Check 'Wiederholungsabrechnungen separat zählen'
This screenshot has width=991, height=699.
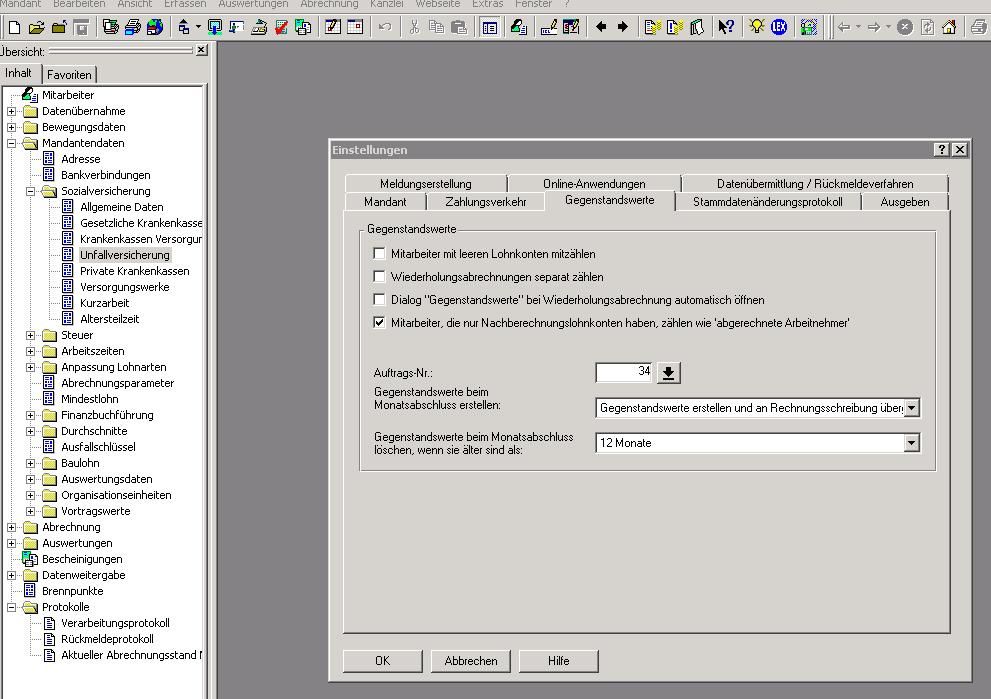click(x=379, y=277)
